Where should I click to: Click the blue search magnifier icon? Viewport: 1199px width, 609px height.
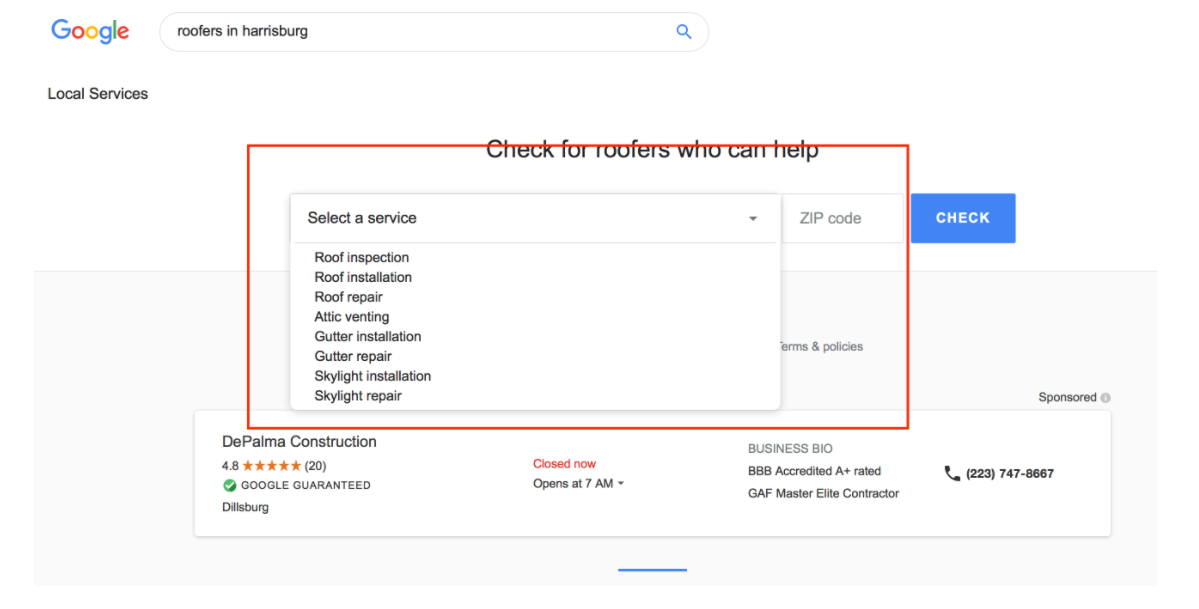pos(684,31)
